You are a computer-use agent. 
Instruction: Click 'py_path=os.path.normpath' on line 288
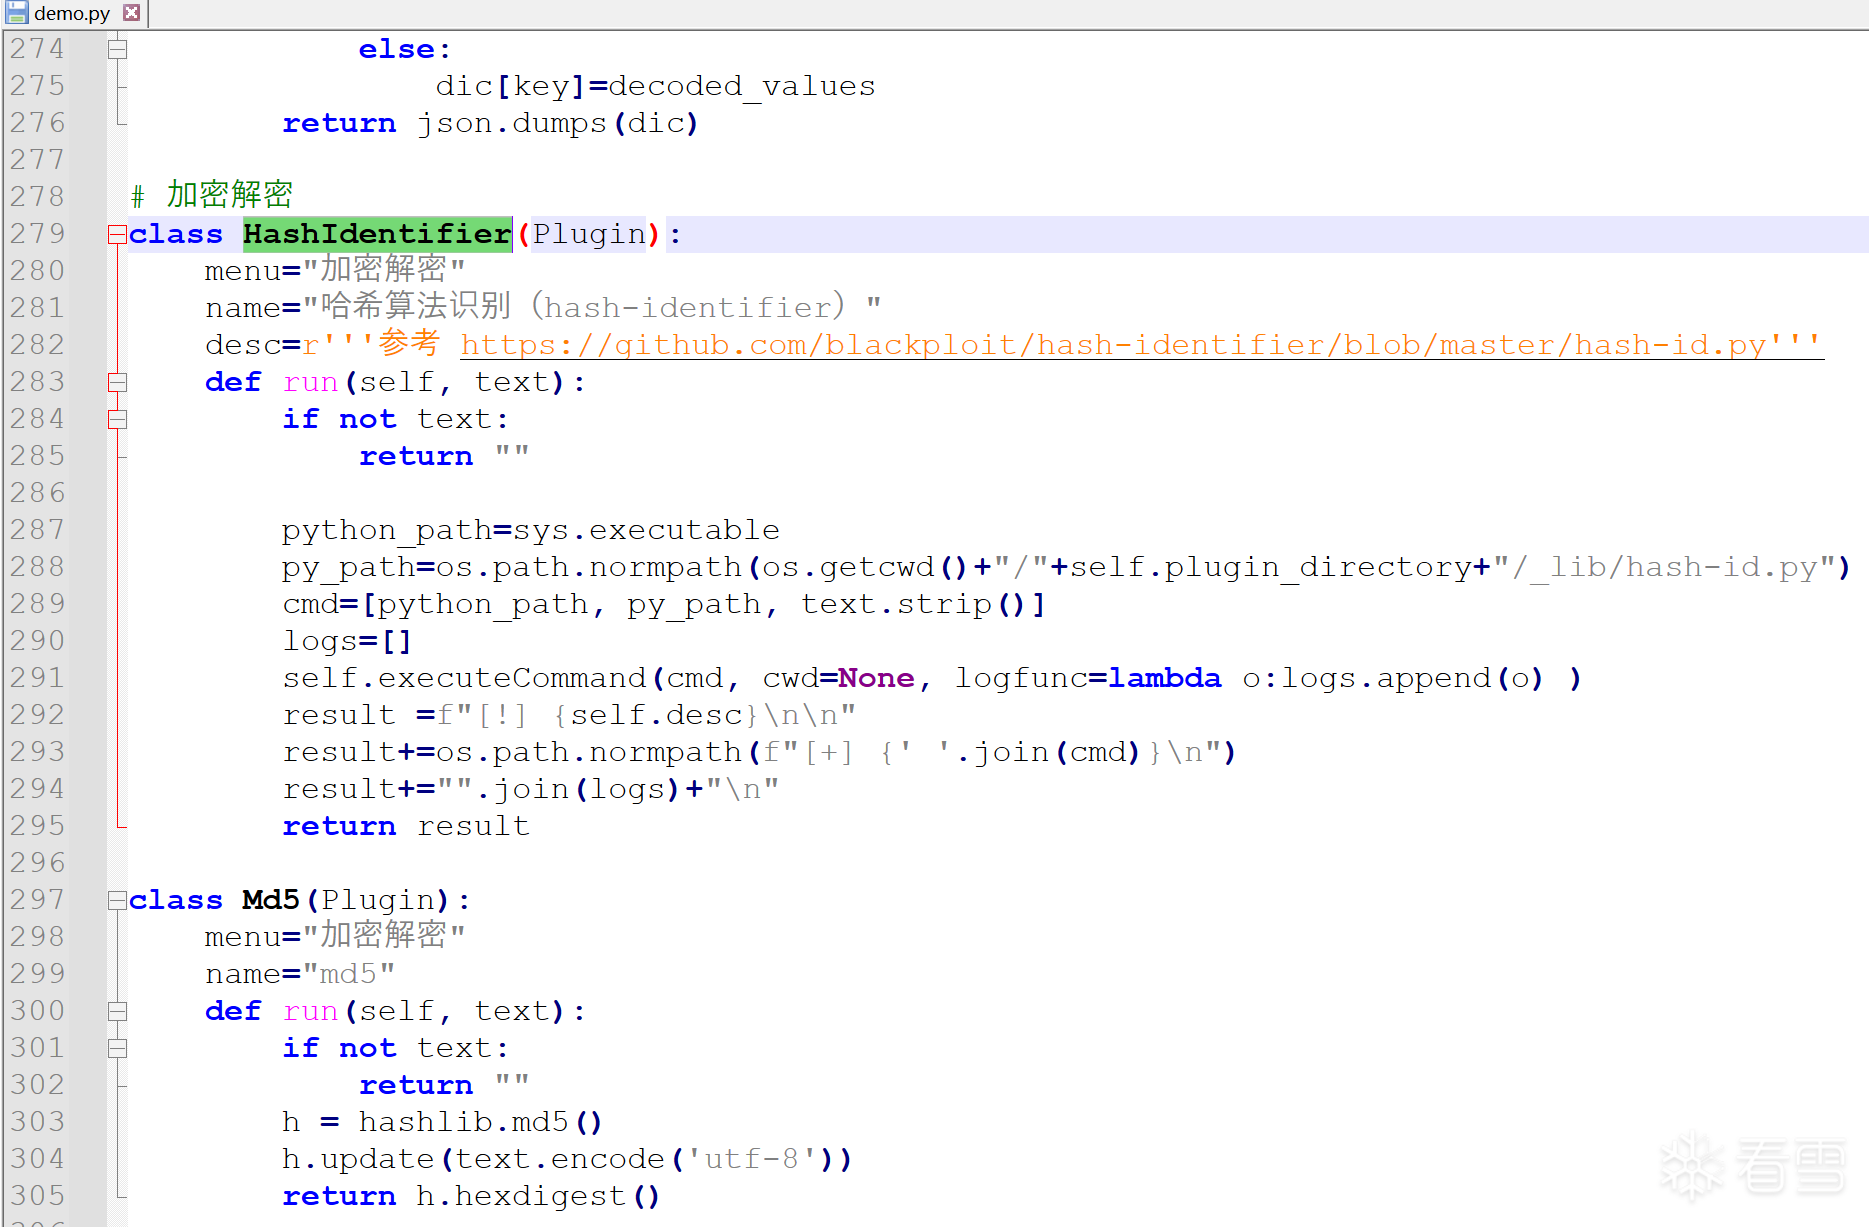pyautogui.click(x=511, y=567)
